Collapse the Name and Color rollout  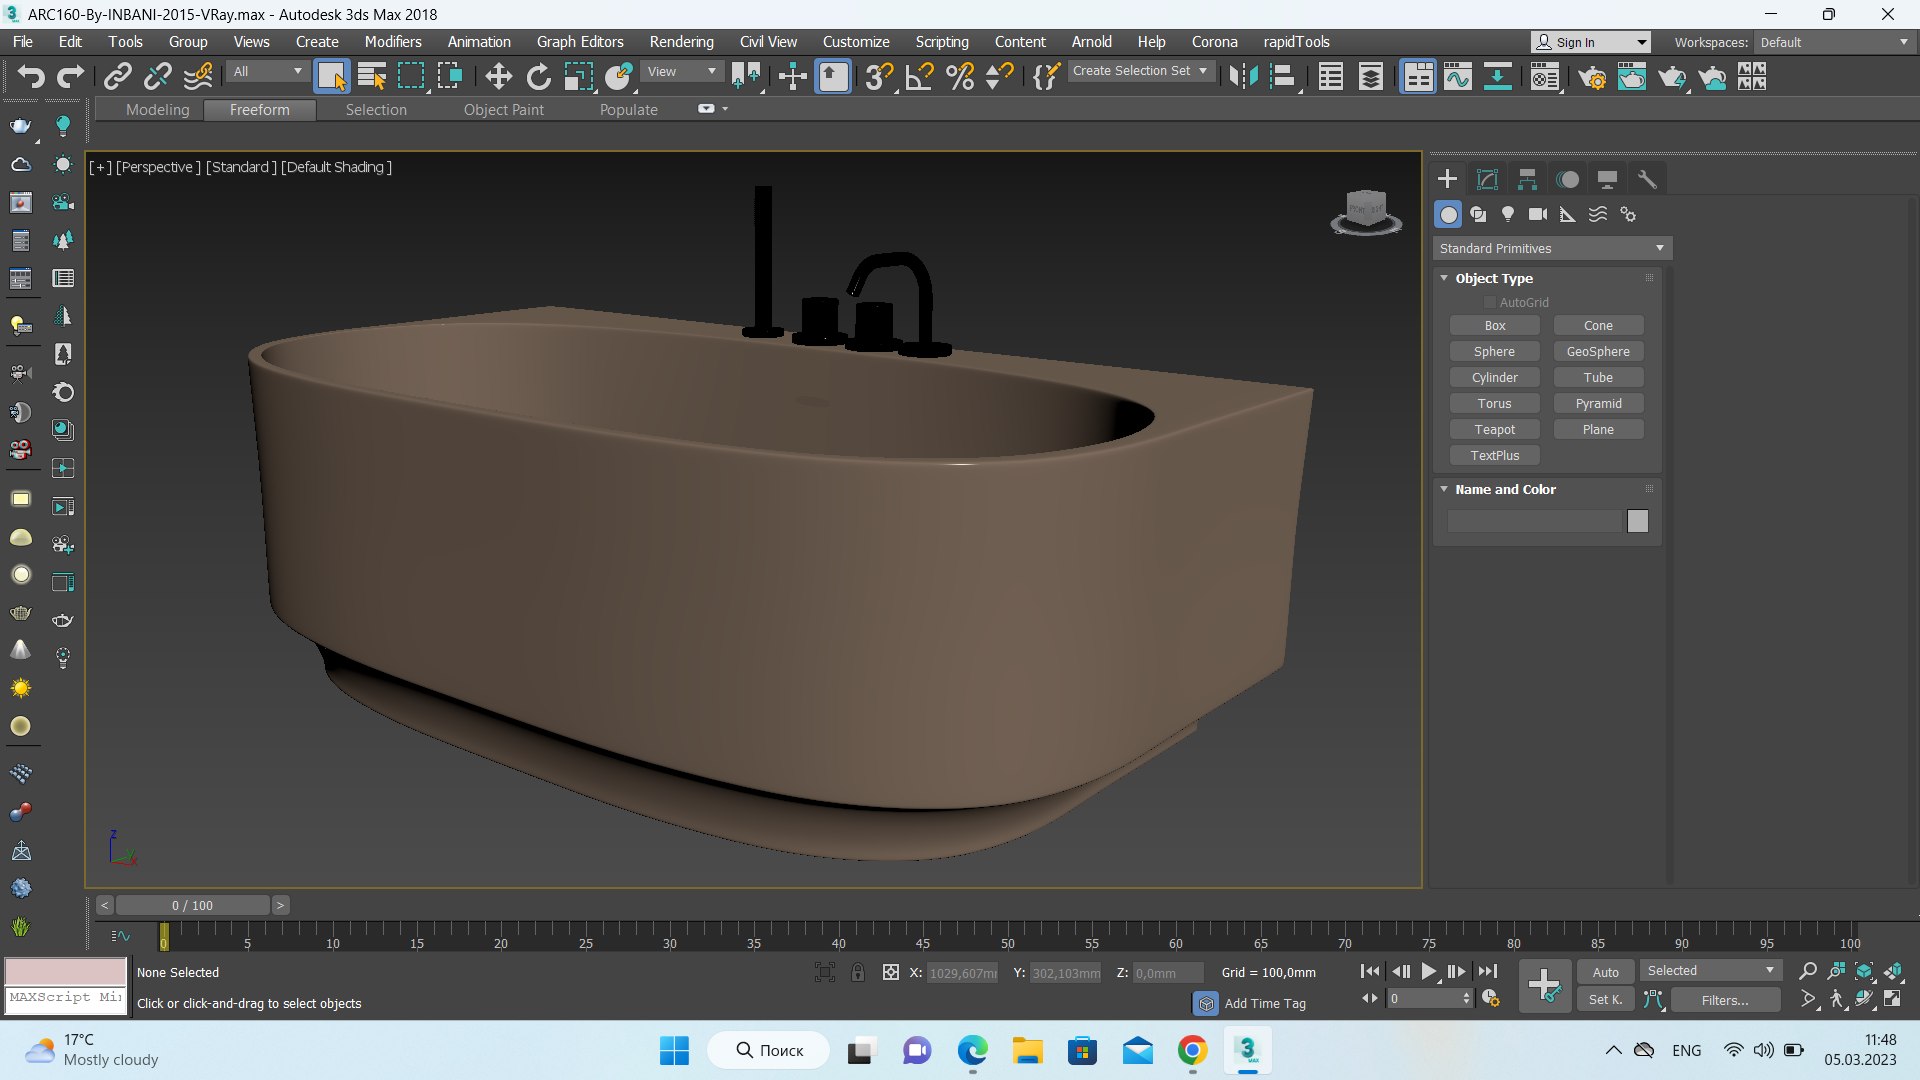(x=1444, y=489)
